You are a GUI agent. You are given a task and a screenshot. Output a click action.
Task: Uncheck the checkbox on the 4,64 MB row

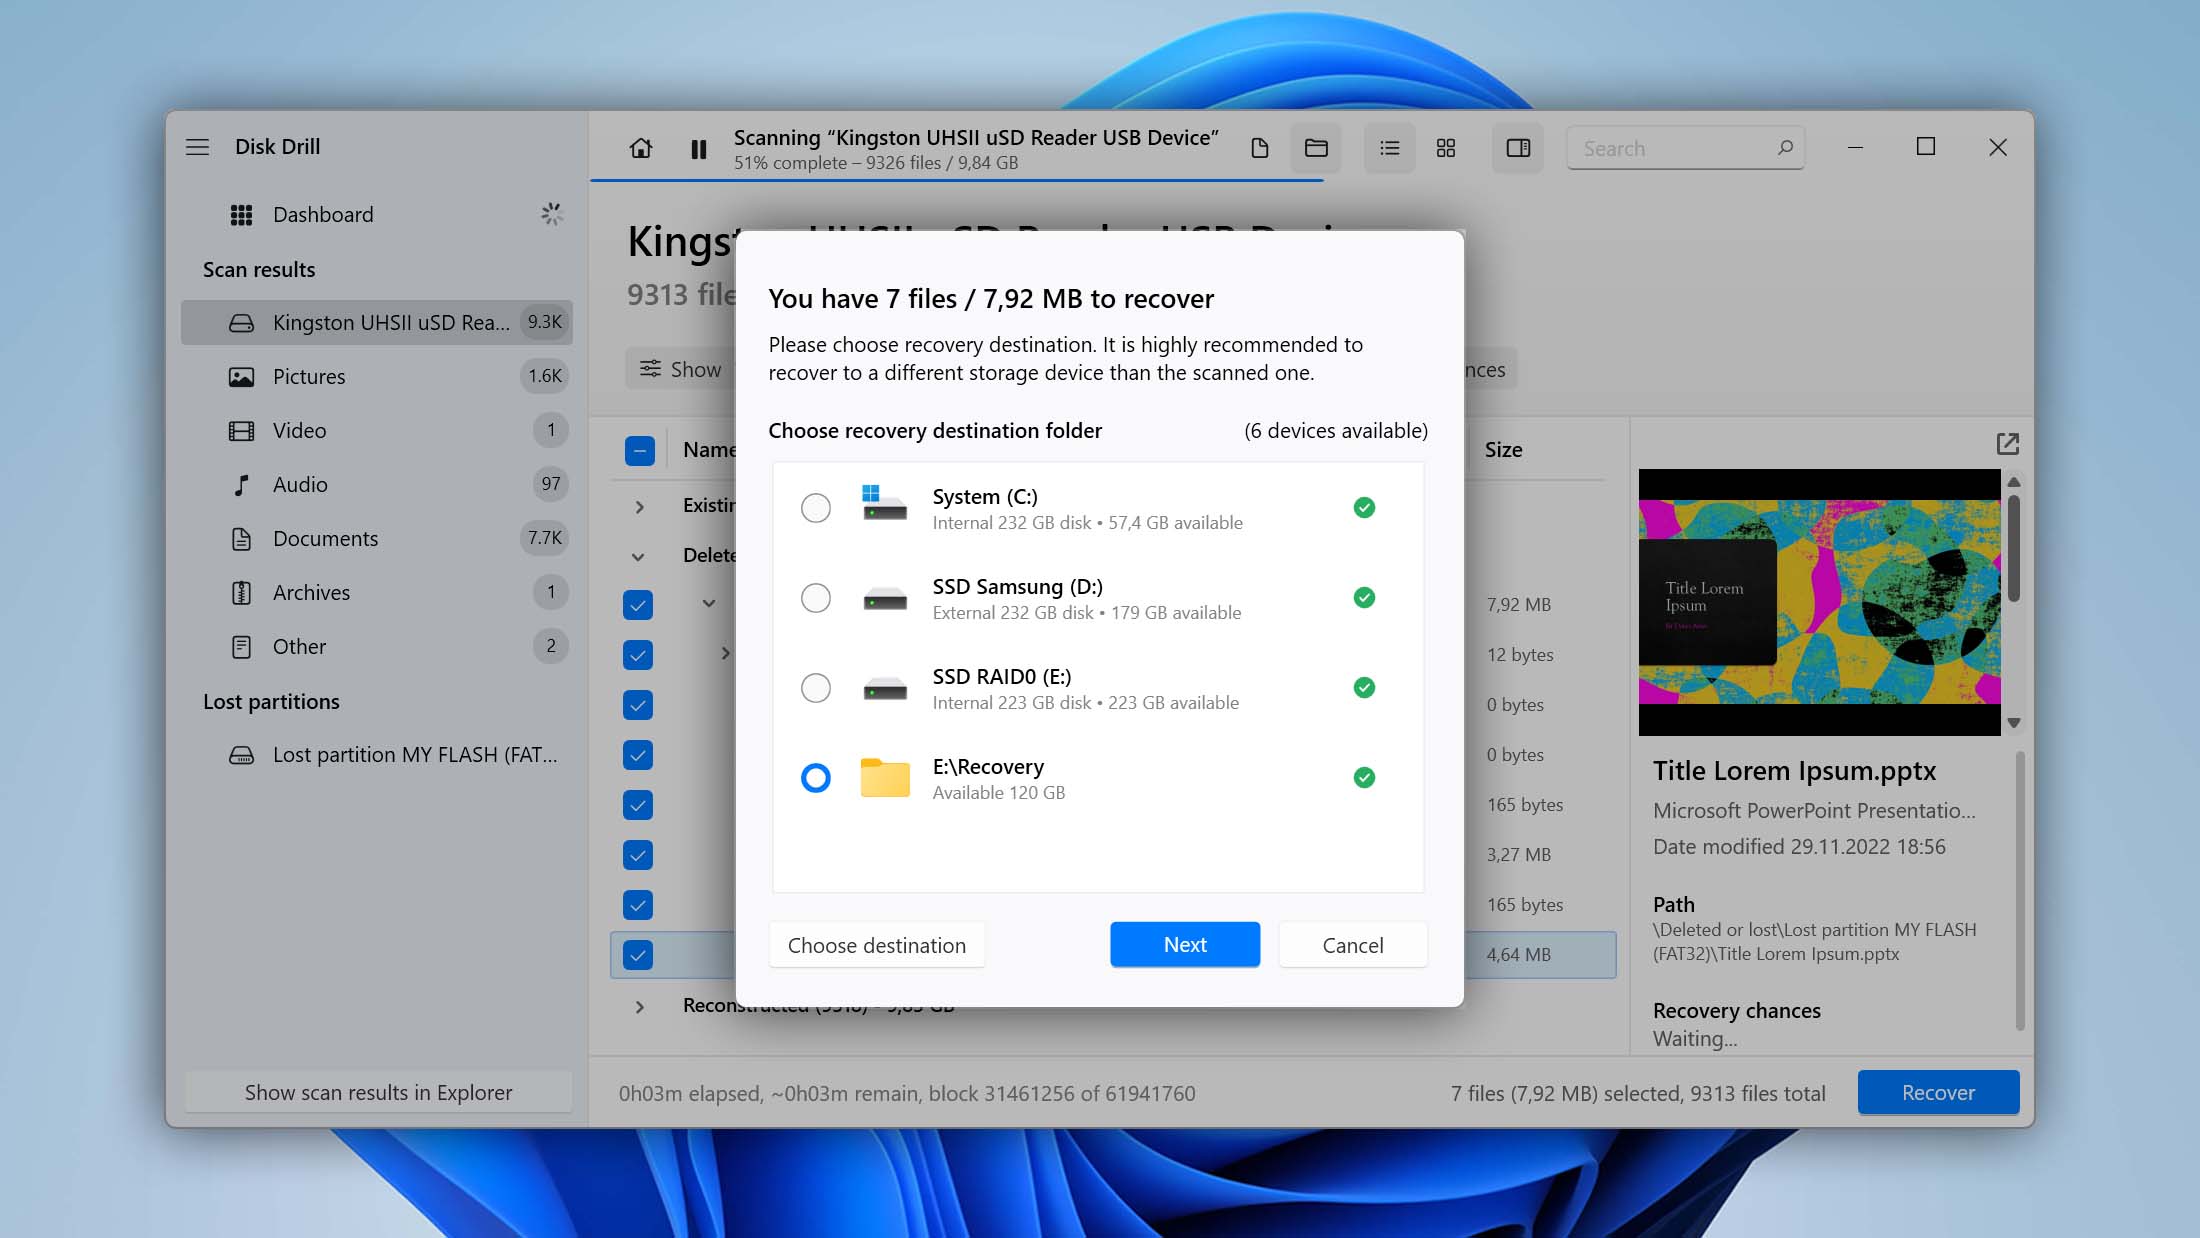click(x=638, y=955)
